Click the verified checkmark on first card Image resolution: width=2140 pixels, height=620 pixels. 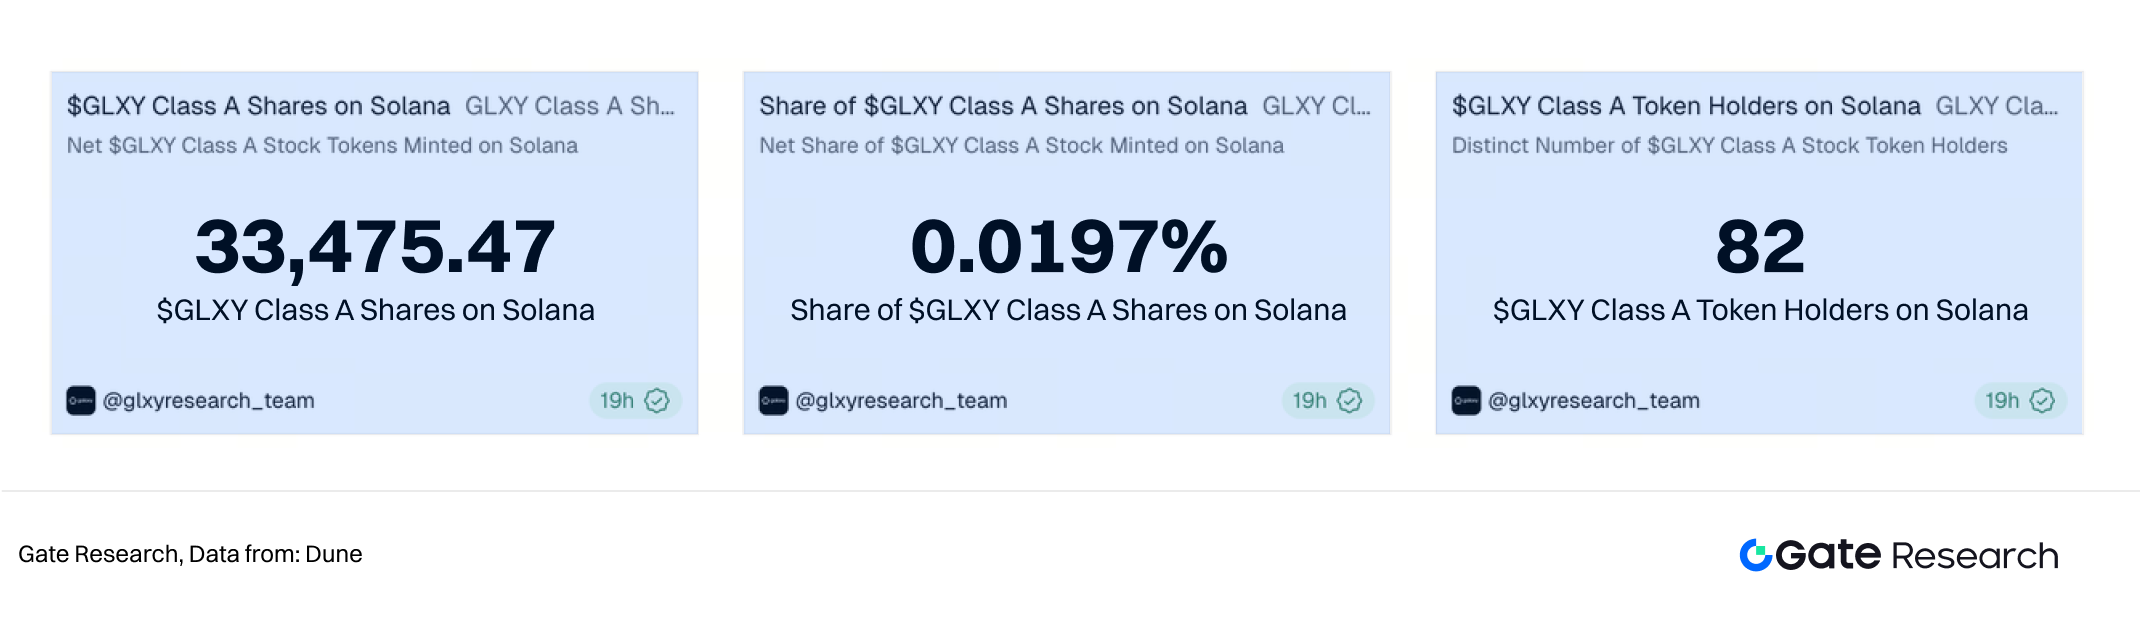[x=657, y=401]
